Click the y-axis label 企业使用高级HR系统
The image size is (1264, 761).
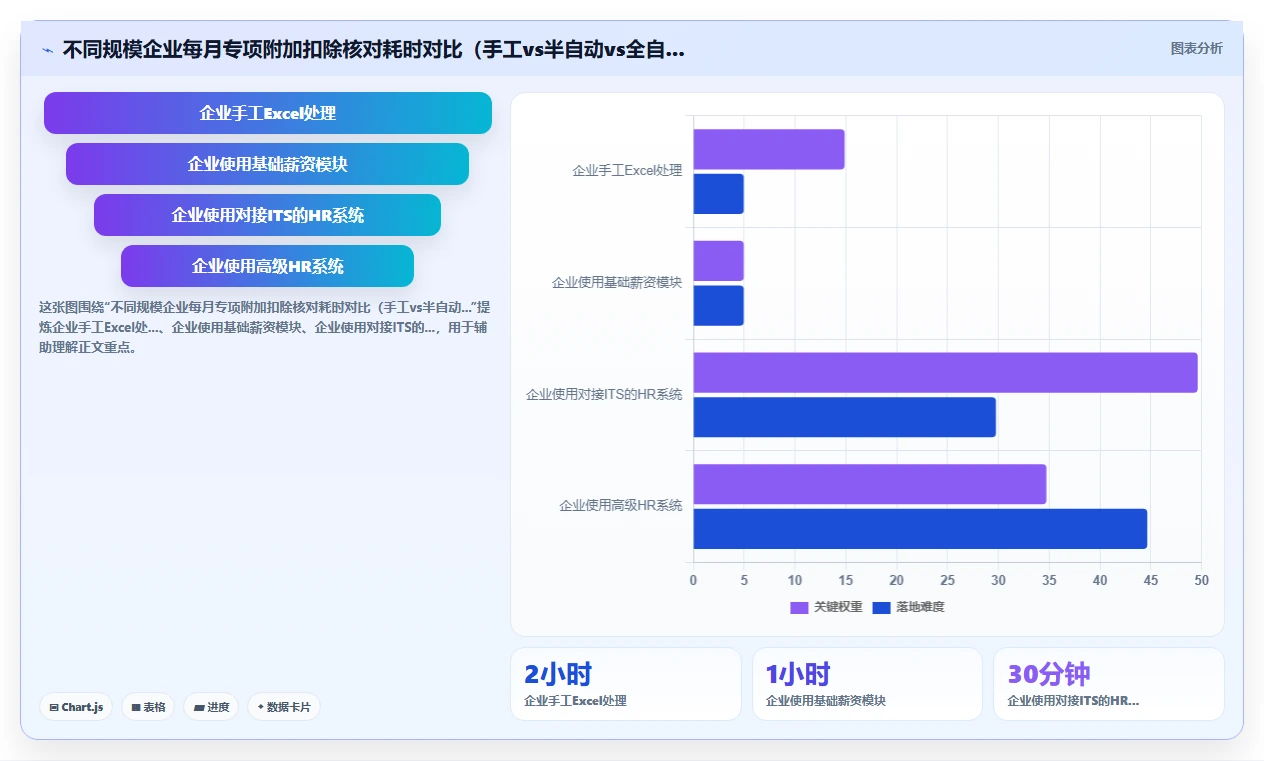(621, 506)
